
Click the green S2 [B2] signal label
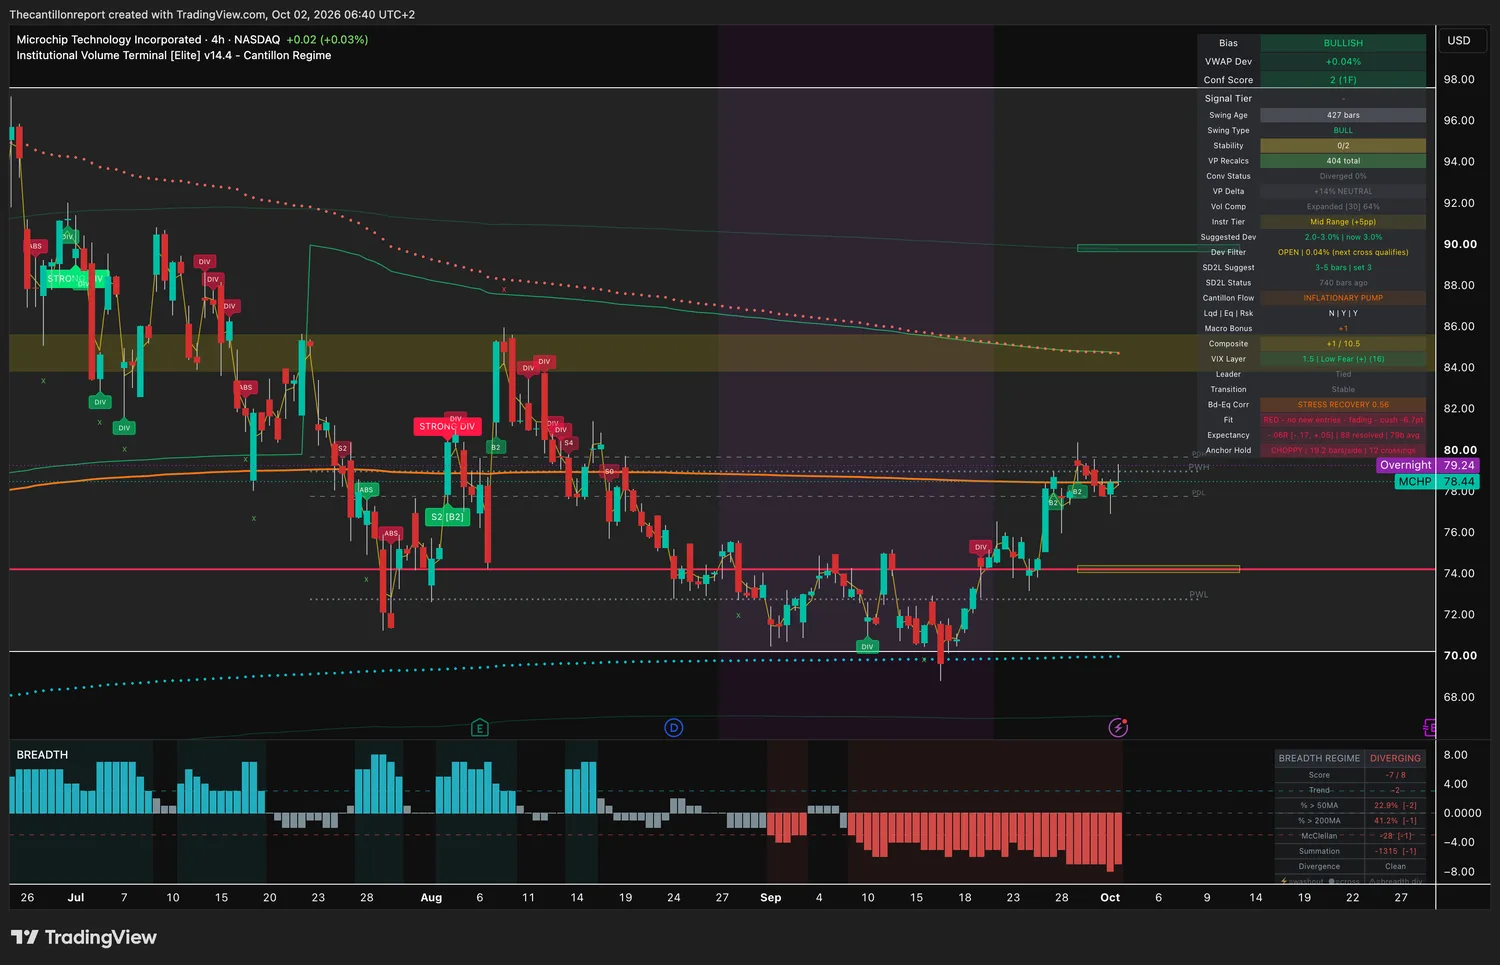click(x=447, y=517)
